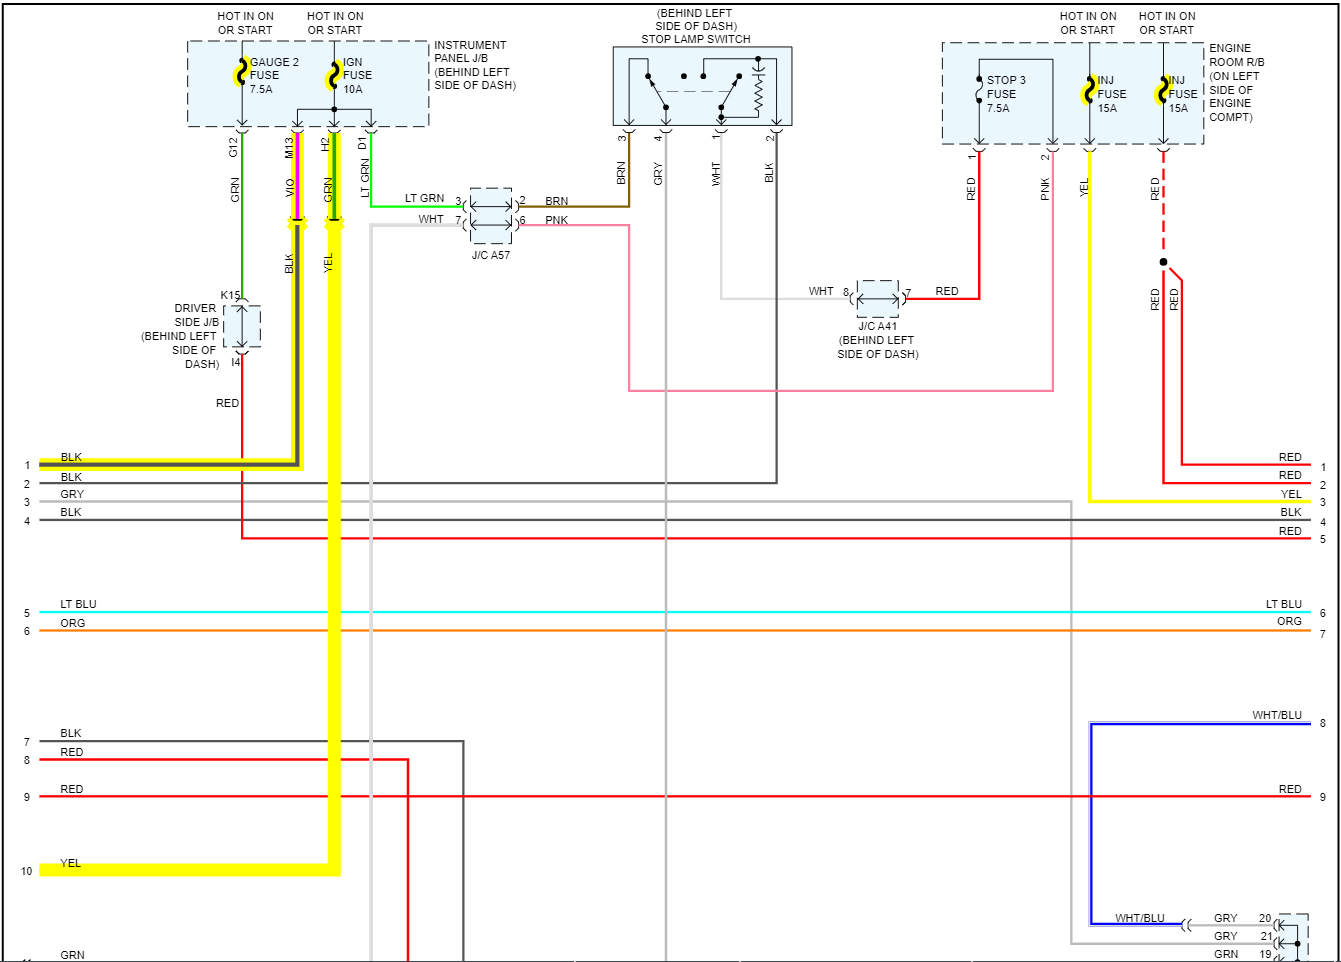1341x962 pixels.
Task: Click the "STOP 3 FUSE 7.5A" text
Action: coord(1006,94)
